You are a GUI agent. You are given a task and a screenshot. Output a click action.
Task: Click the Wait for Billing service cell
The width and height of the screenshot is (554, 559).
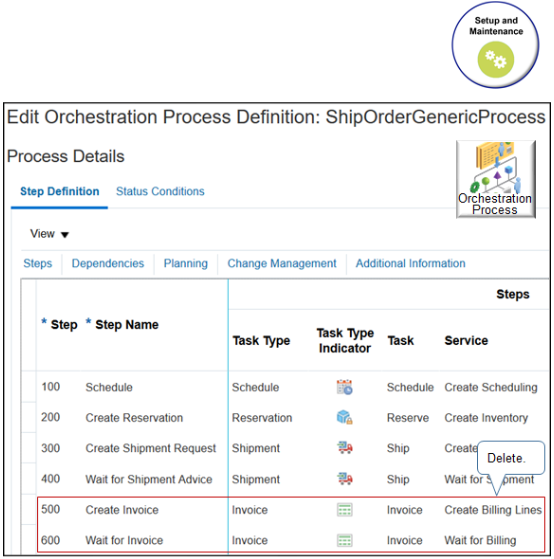(480, 540)
